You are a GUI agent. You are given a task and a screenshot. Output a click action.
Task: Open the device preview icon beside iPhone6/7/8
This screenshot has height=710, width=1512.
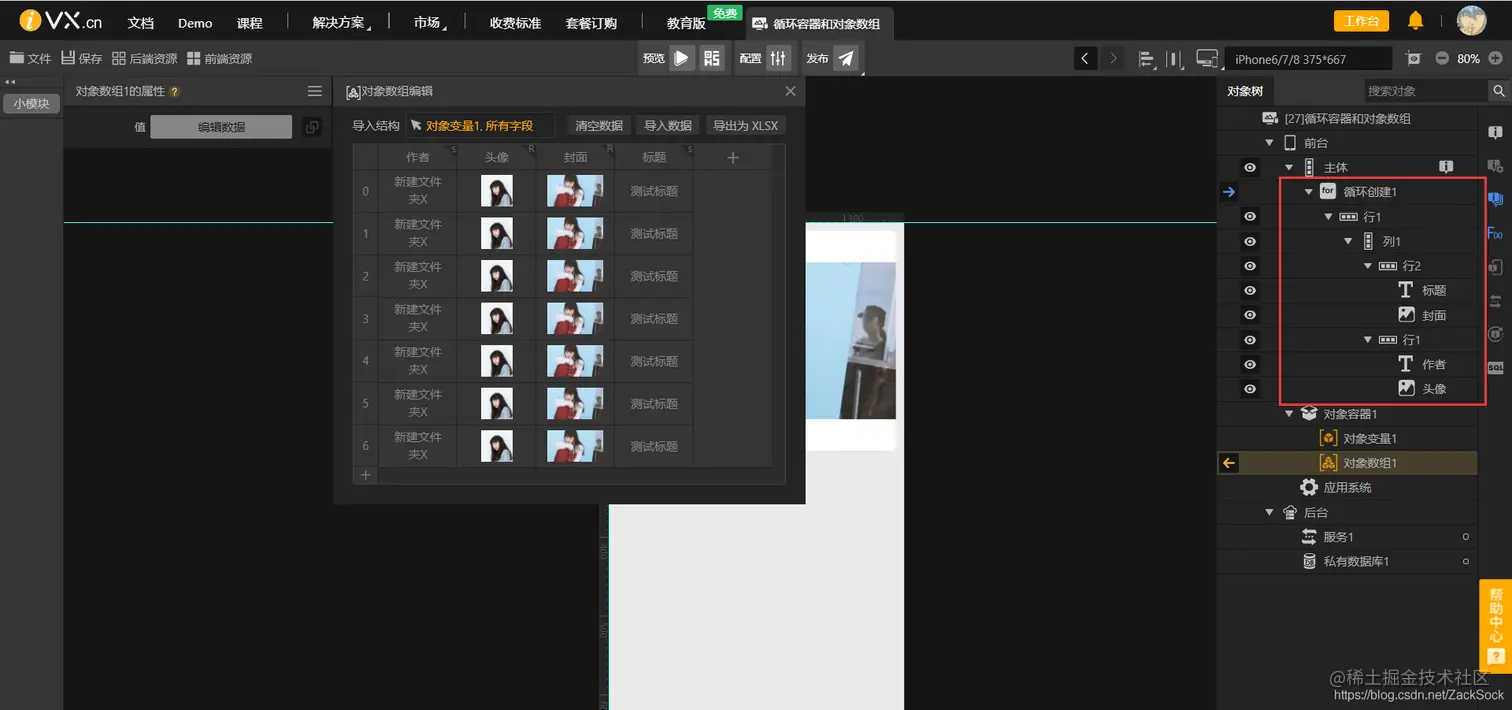1206,58
